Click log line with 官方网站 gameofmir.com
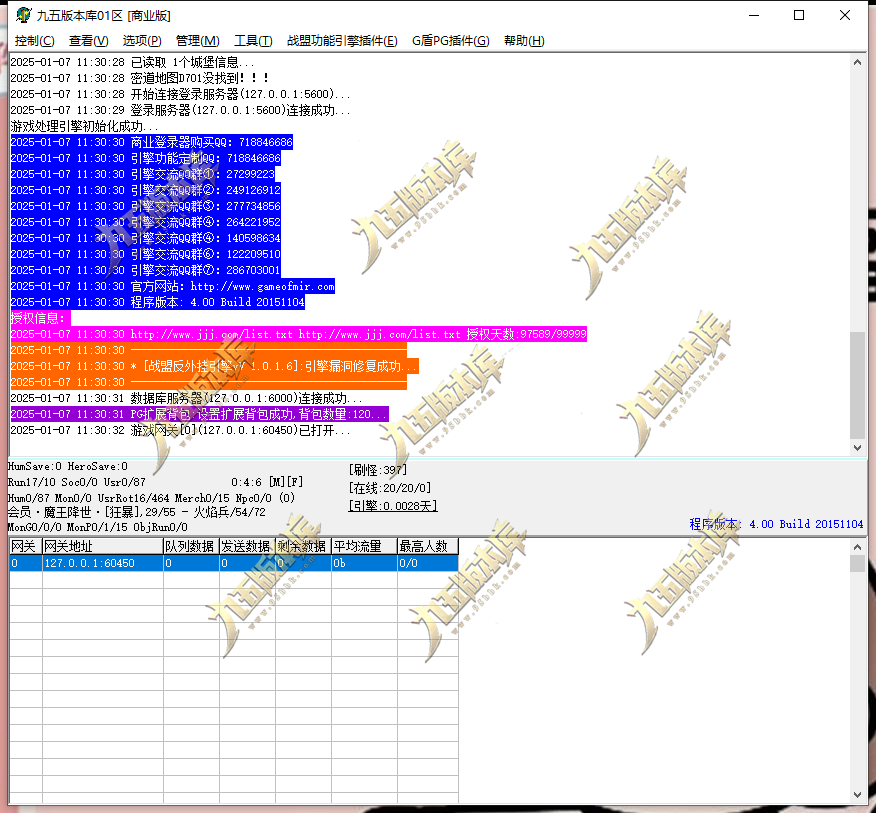 pos(173,286)
